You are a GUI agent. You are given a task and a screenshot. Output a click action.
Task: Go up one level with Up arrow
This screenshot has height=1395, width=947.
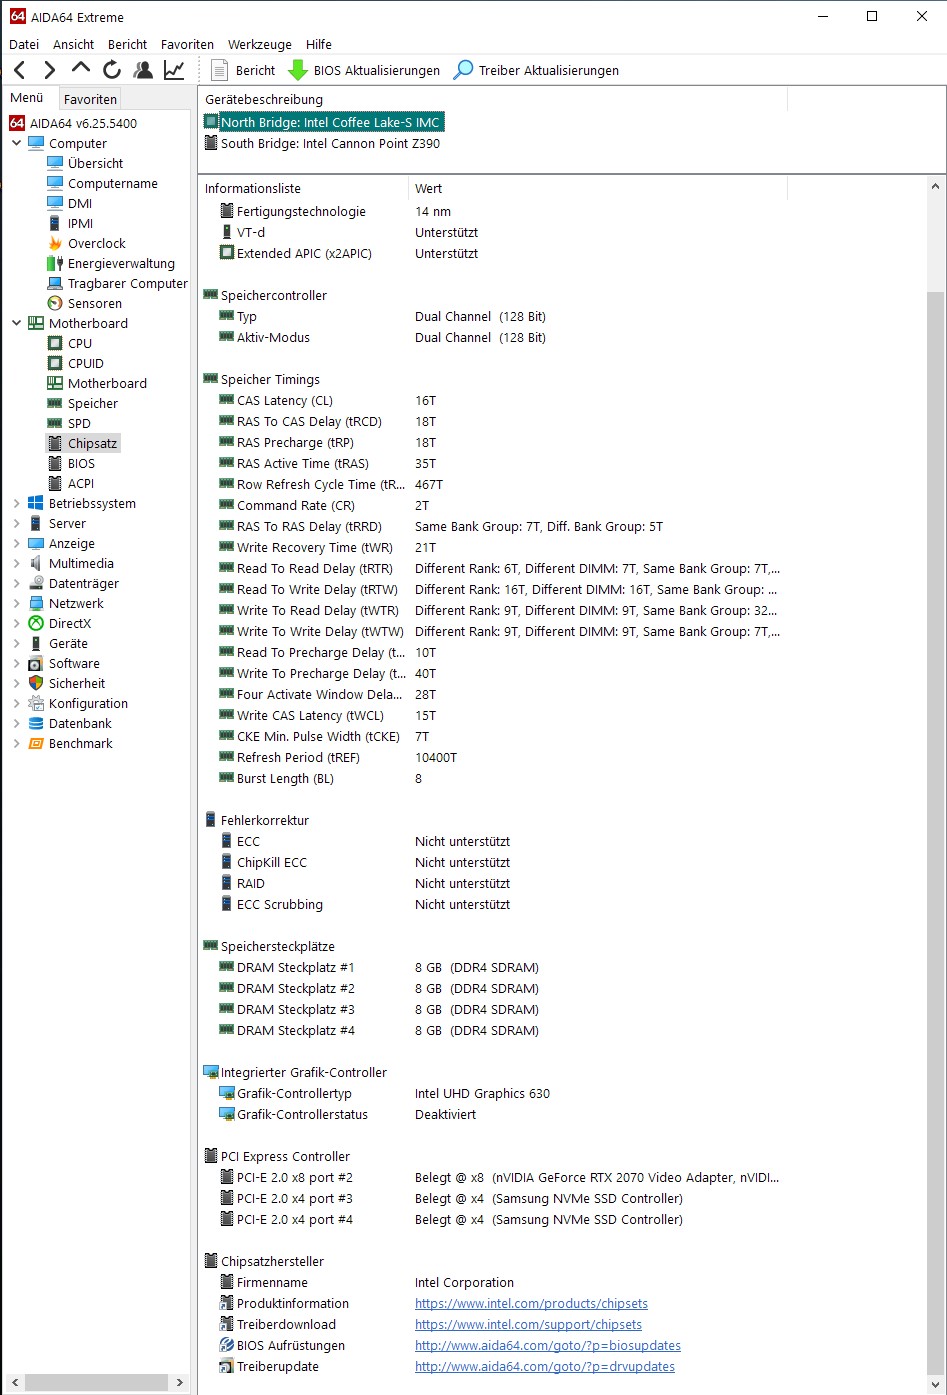point(81,68)
